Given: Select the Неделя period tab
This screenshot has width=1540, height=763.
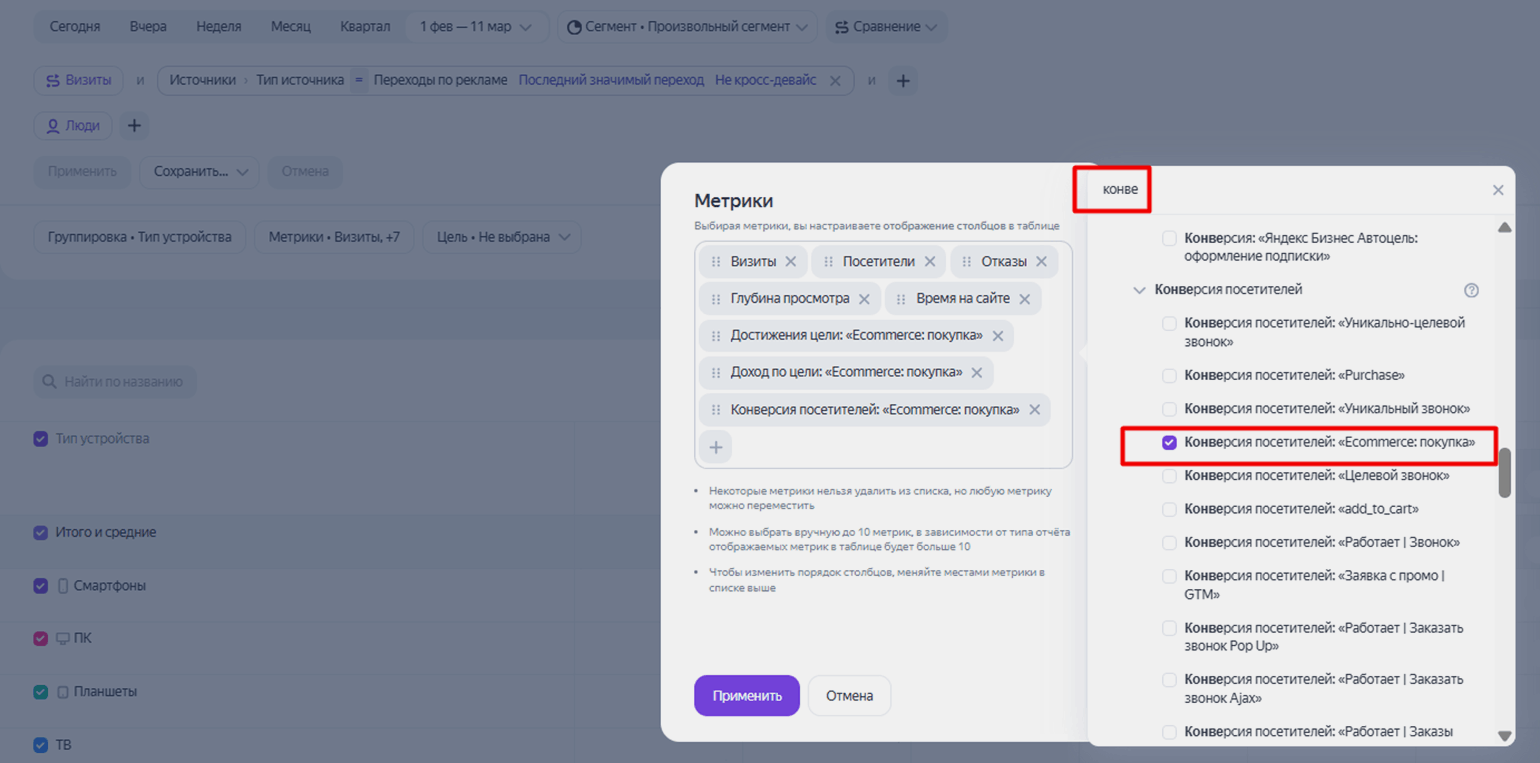Looking at the screenshot, I should pos(218,27).
